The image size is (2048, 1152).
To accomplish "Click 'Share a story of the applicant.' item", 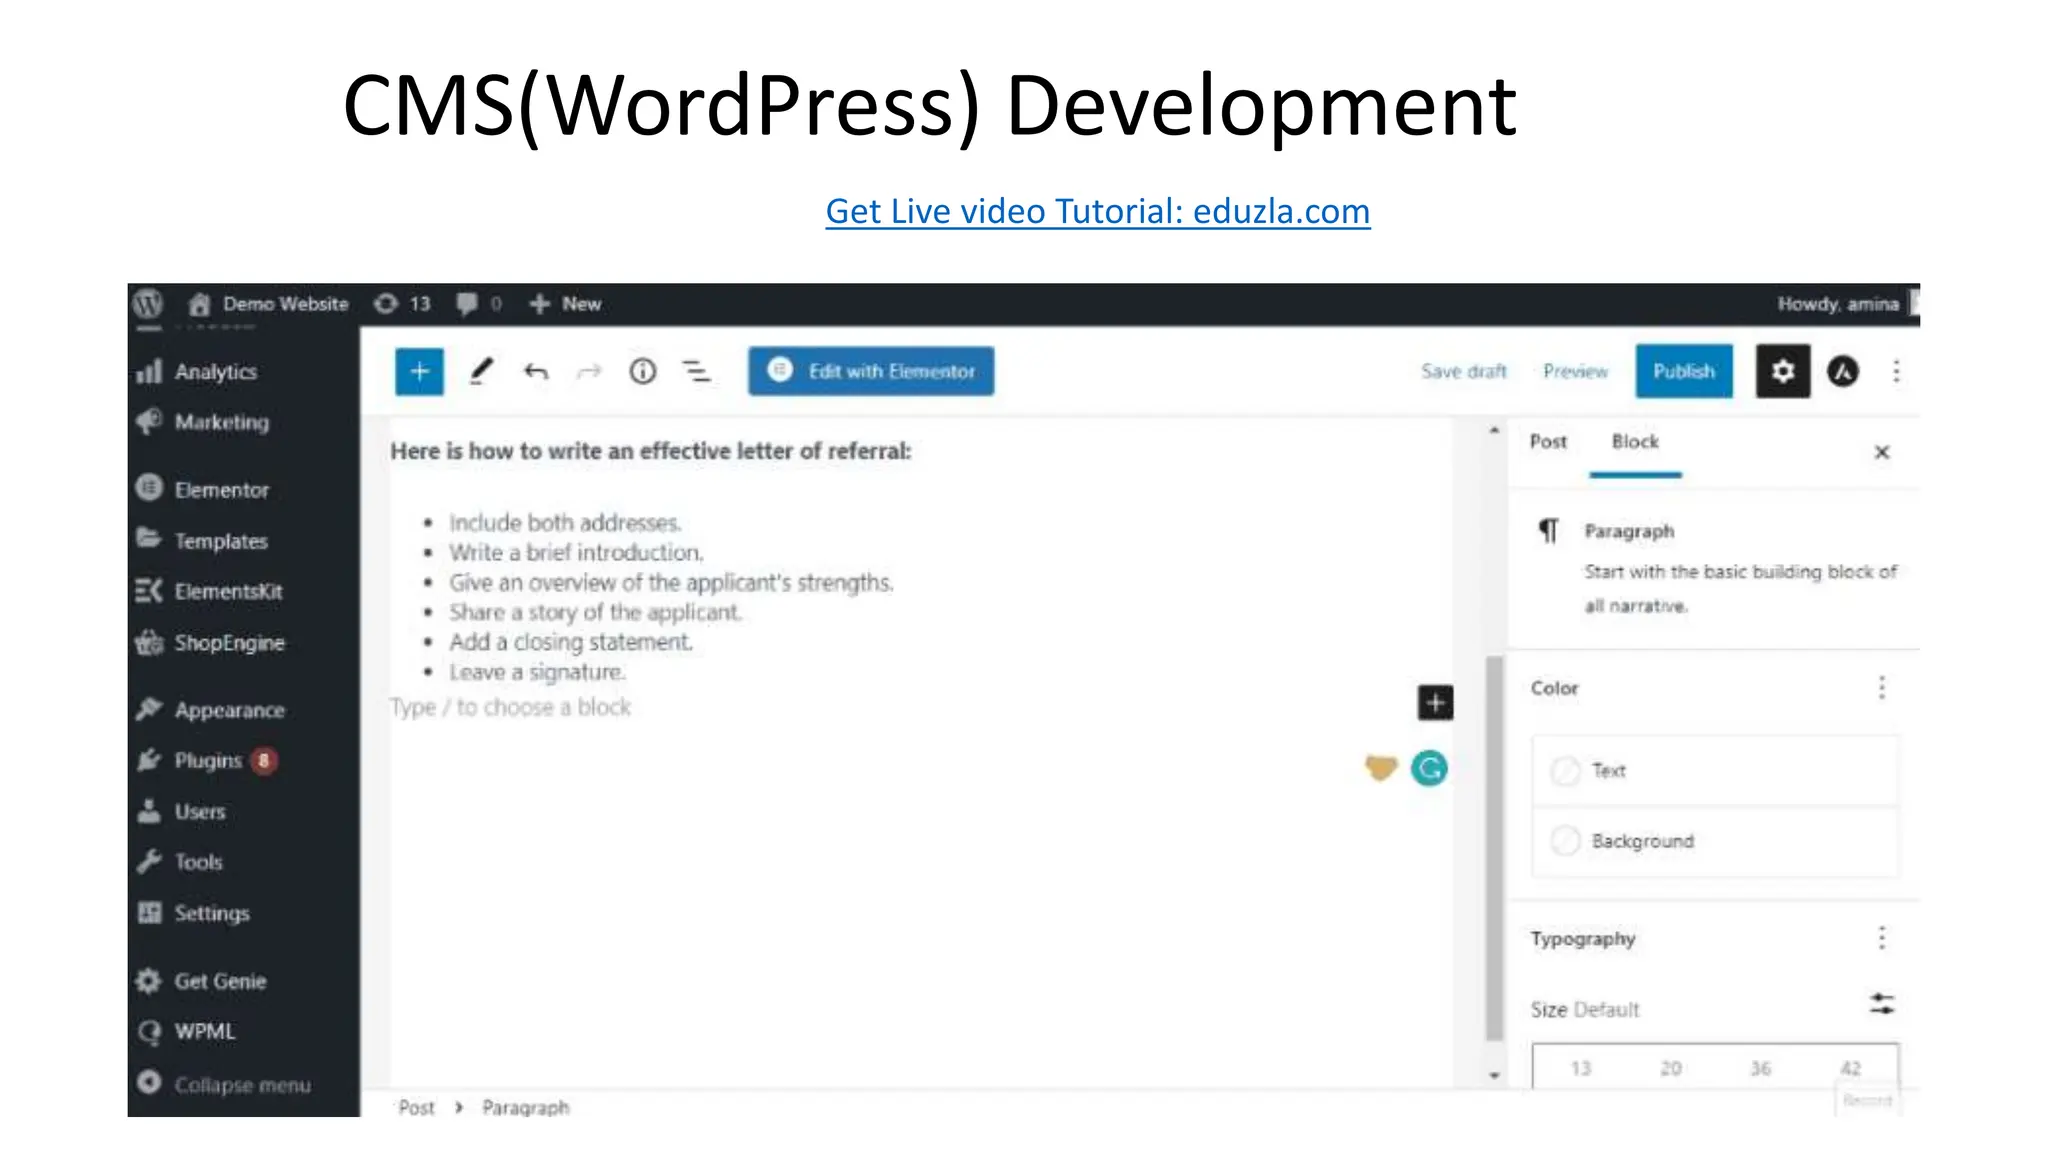I will 595,612.
